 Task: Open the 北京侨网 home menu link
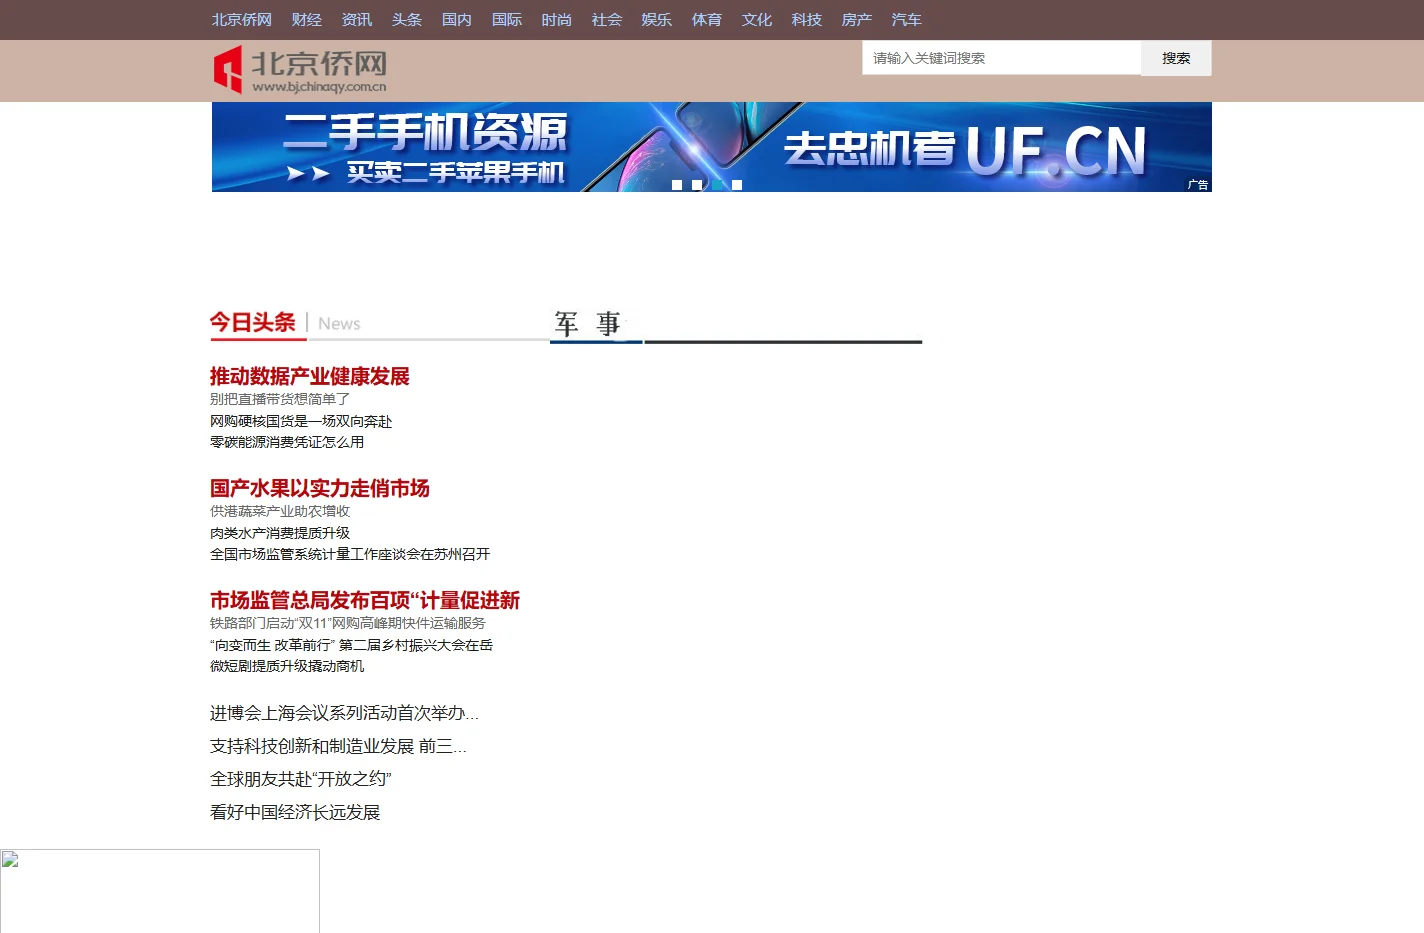pos(241,20)
